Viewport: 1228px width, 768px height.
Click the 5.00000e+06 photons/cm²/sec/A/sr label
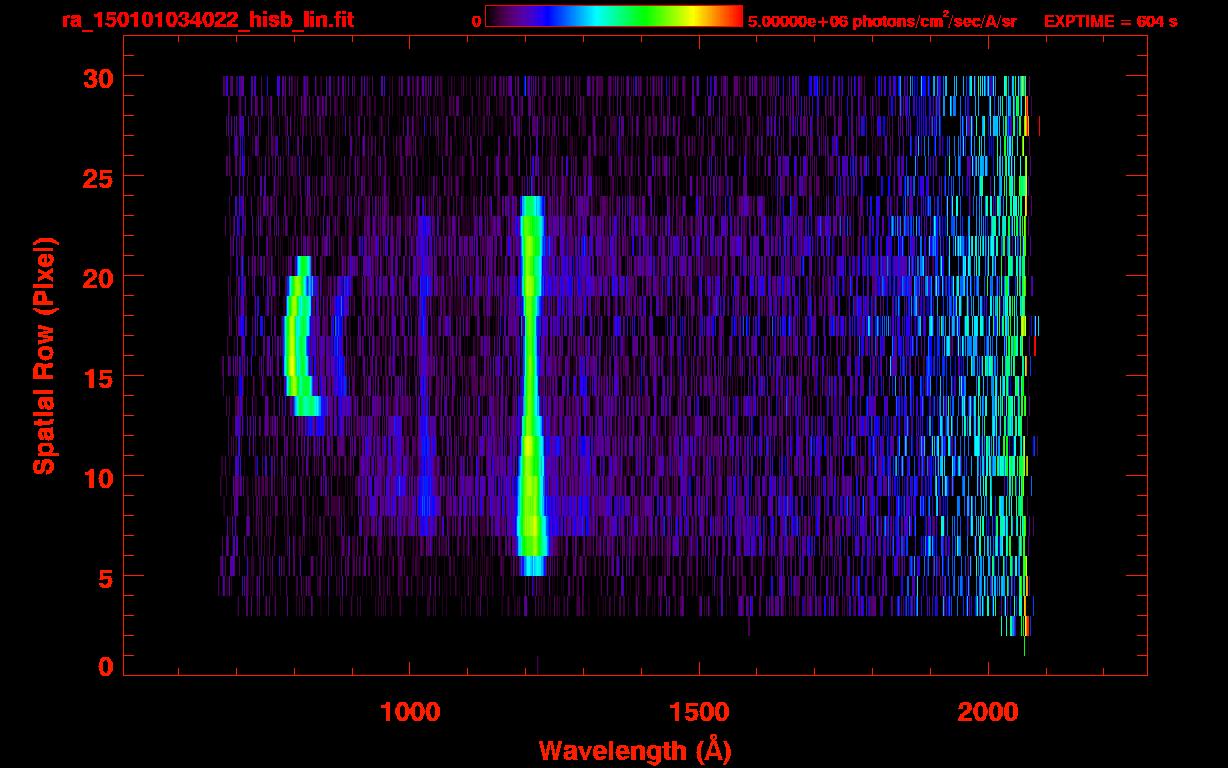[x=882, y=20]
